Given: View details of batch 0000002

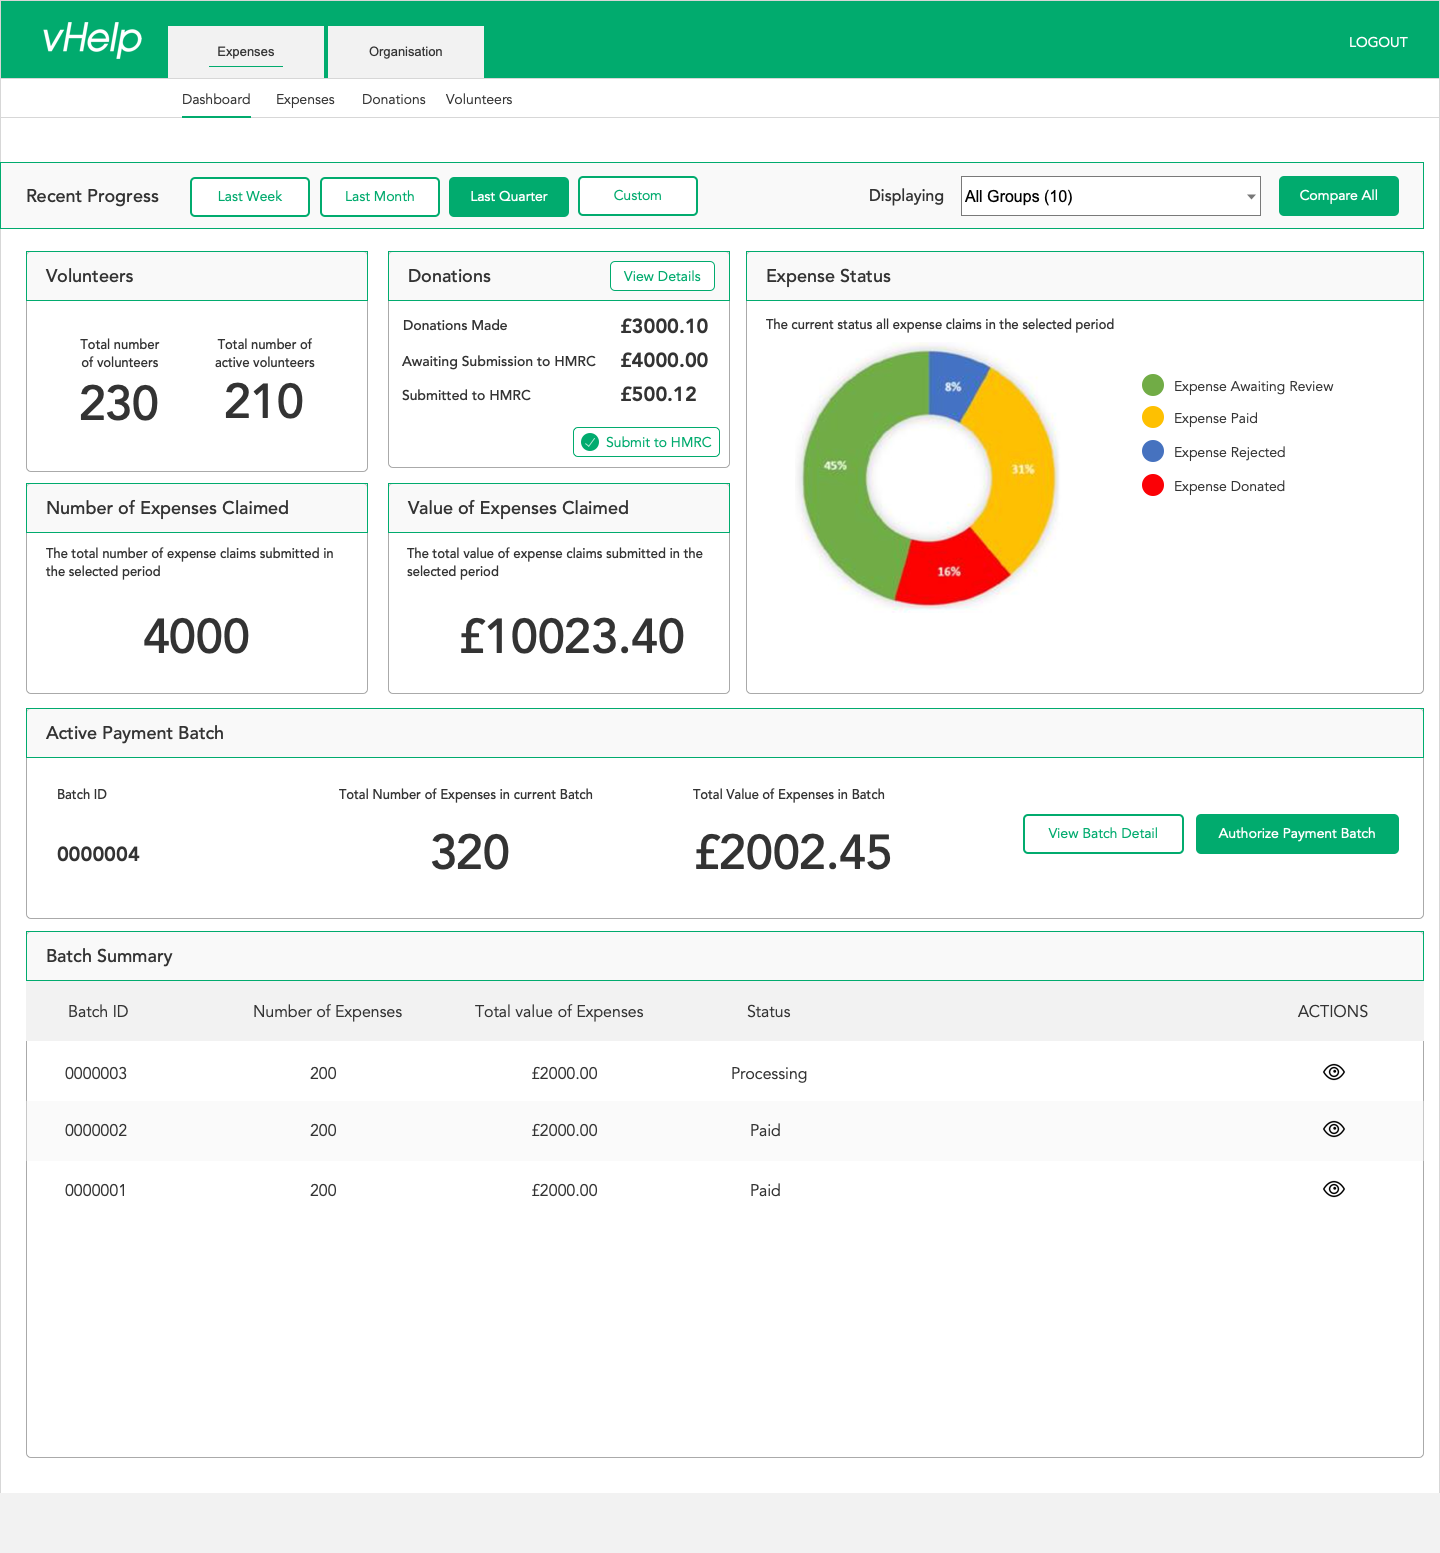Looking at the screenshot, I should 1333,1129.
